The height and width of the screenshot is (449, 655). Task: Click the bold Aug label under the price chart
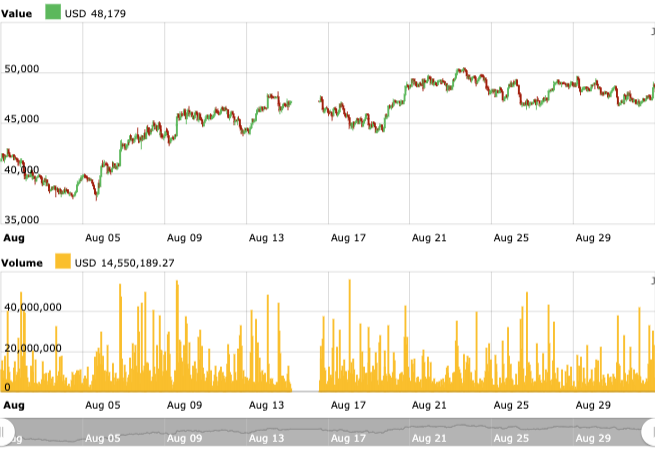coord(14,238)
